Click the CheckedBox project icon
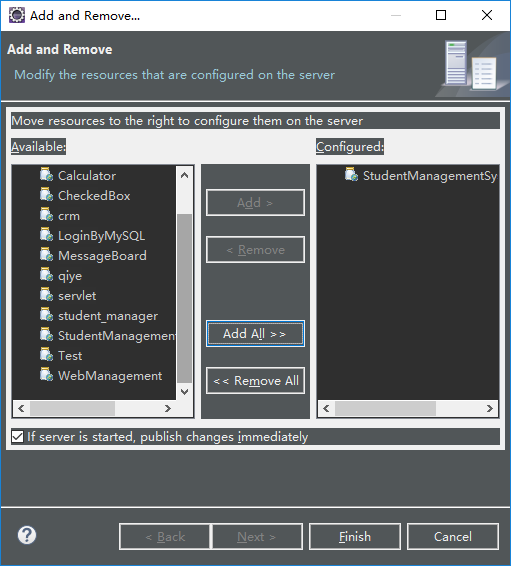The width and height of the screenshot is (511, 566). (47, 195)
